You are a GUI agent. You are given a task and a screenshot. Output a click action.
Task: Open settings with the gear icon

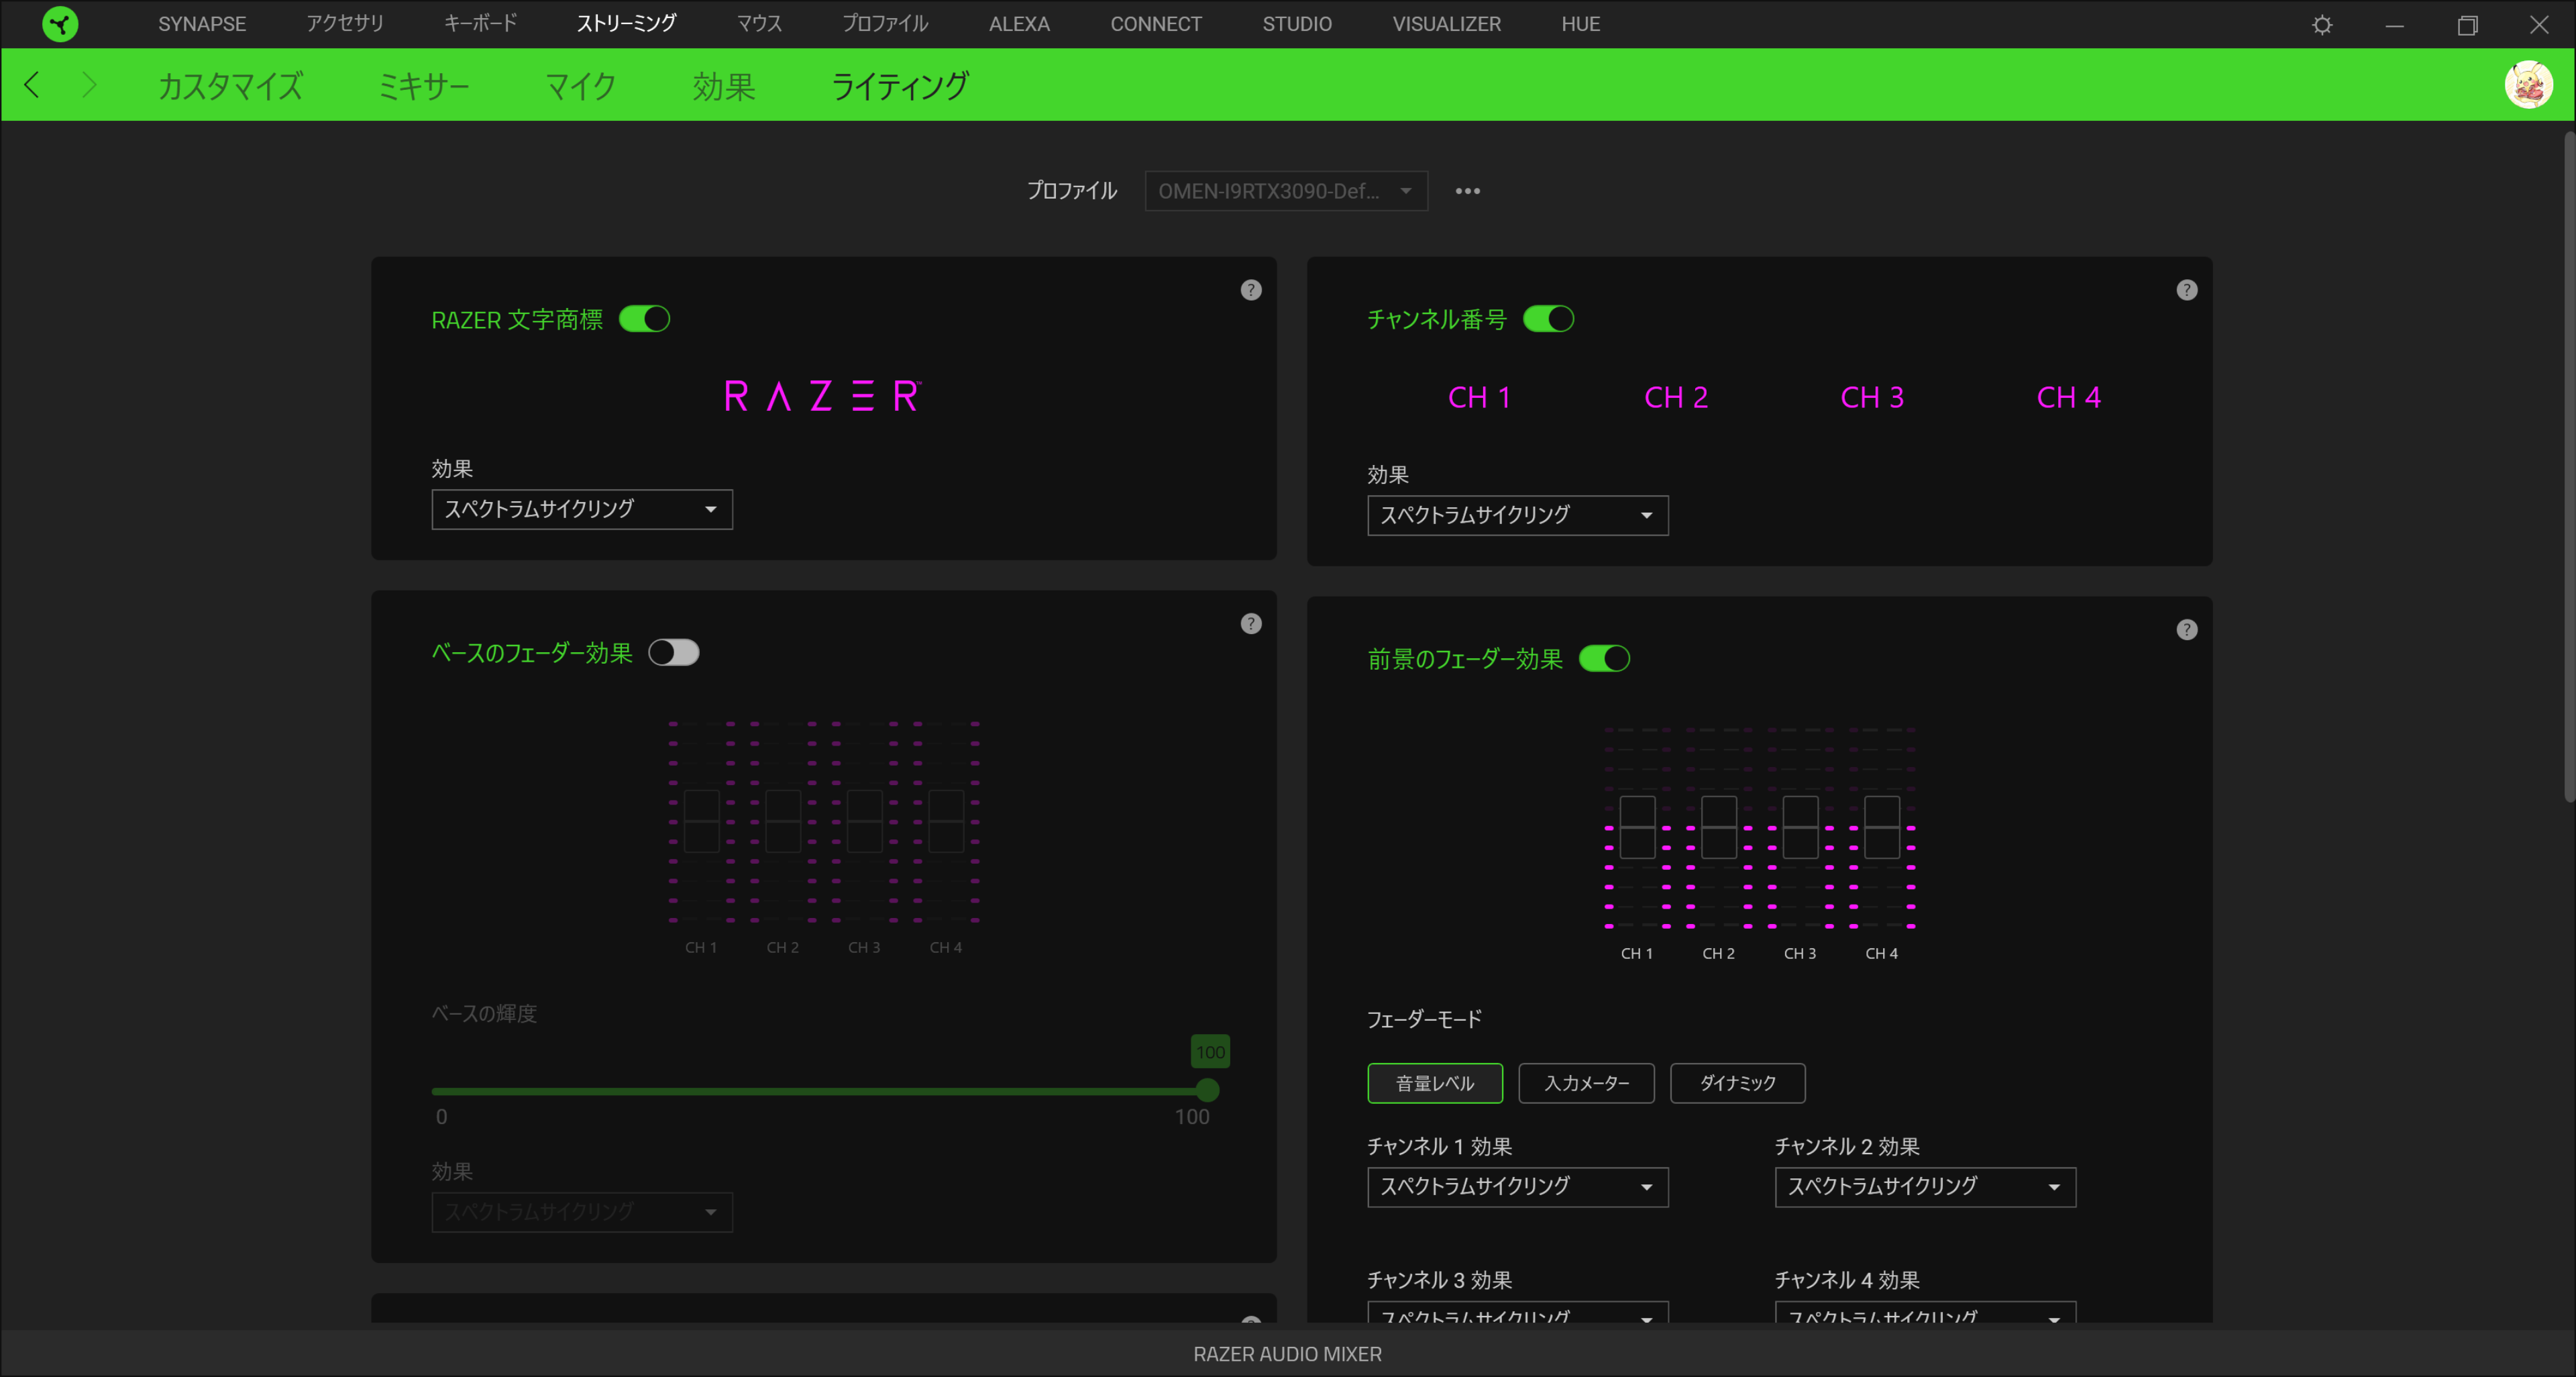coord(2322,25)
